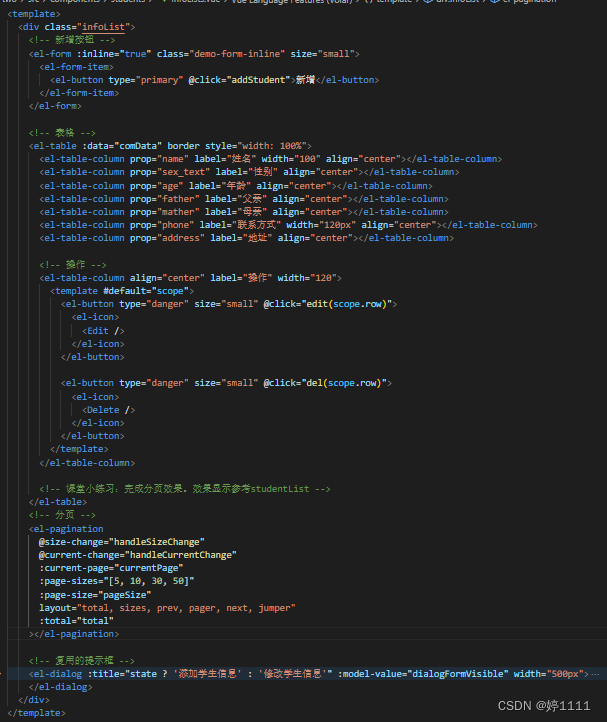Click the closing </el-table> tag

pos(58,502)
